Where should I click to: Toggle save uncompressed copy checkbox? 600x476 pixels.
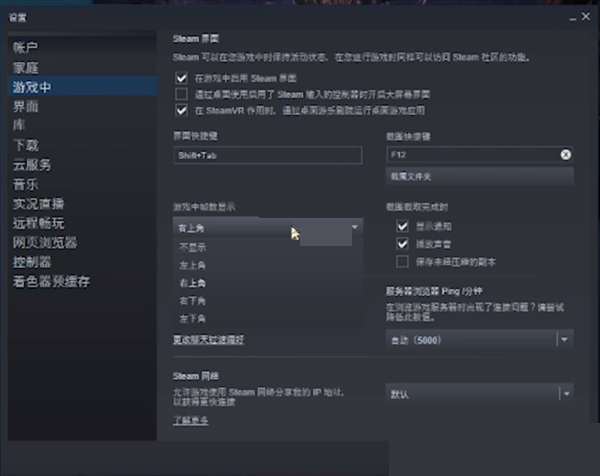pos(402,262)
